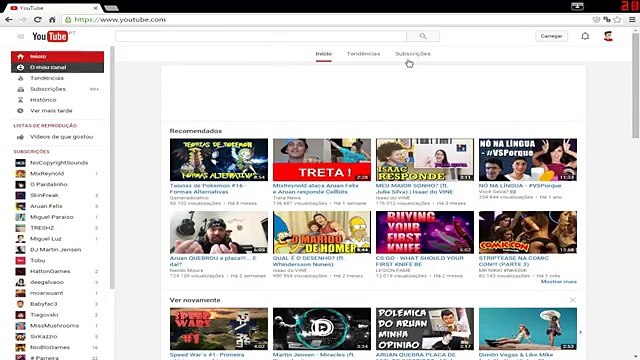The width and height of the screenshot is (640, 360).
Task: Open the Aruan QUEBROU a placa video title
Action: [x=213, y=261]
